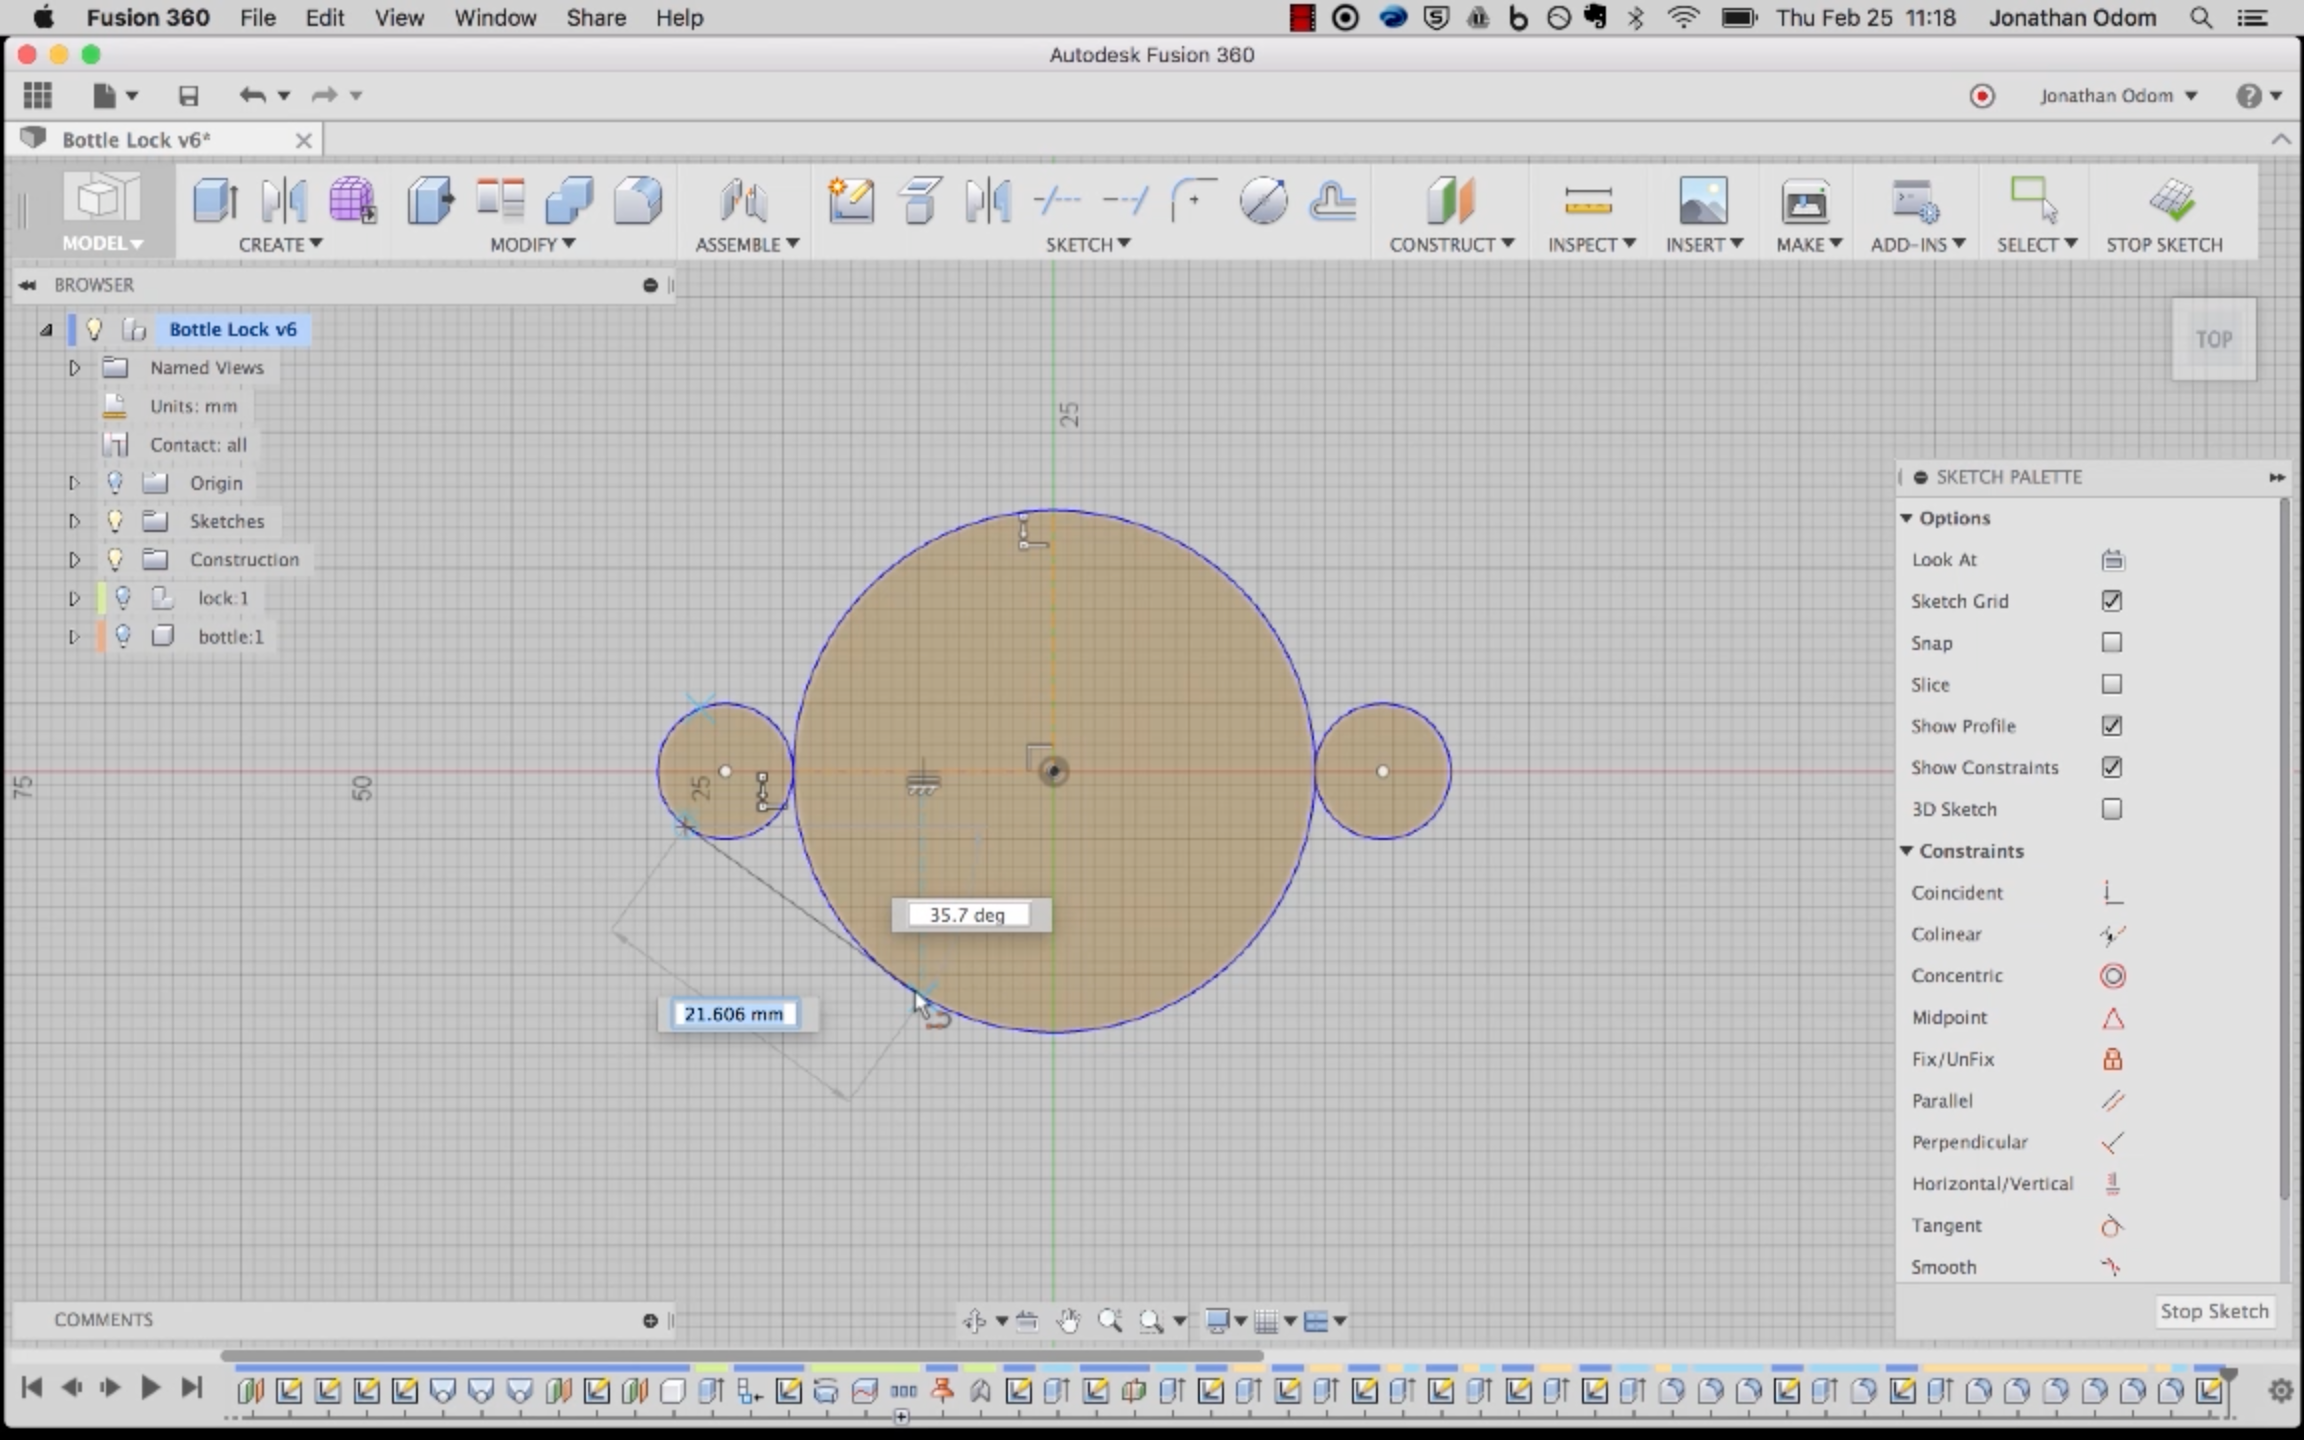
Task: Select the Perpendicular constraint icon
Action: (x=2111, y=1143)
